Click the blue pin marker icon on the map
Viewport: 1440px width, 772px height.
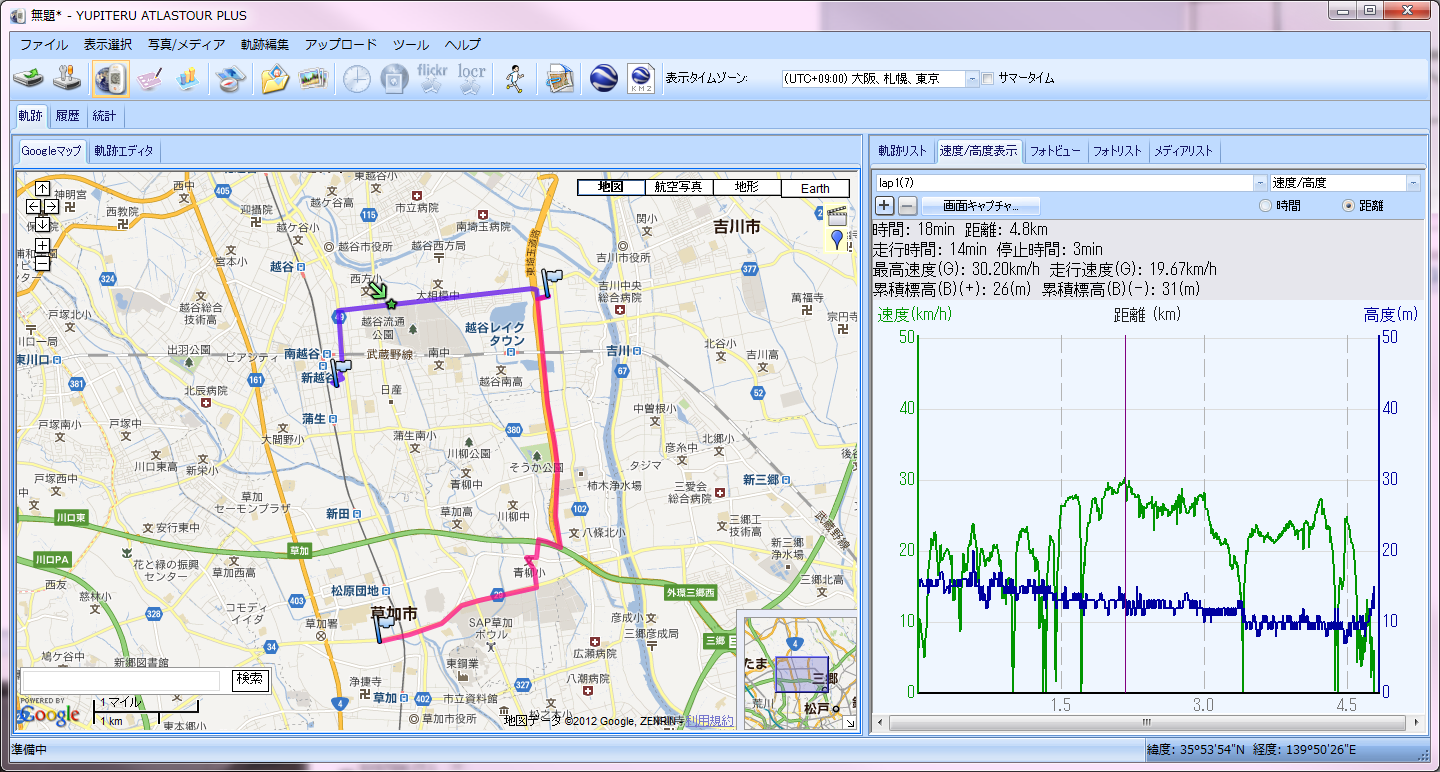(836, 240)
